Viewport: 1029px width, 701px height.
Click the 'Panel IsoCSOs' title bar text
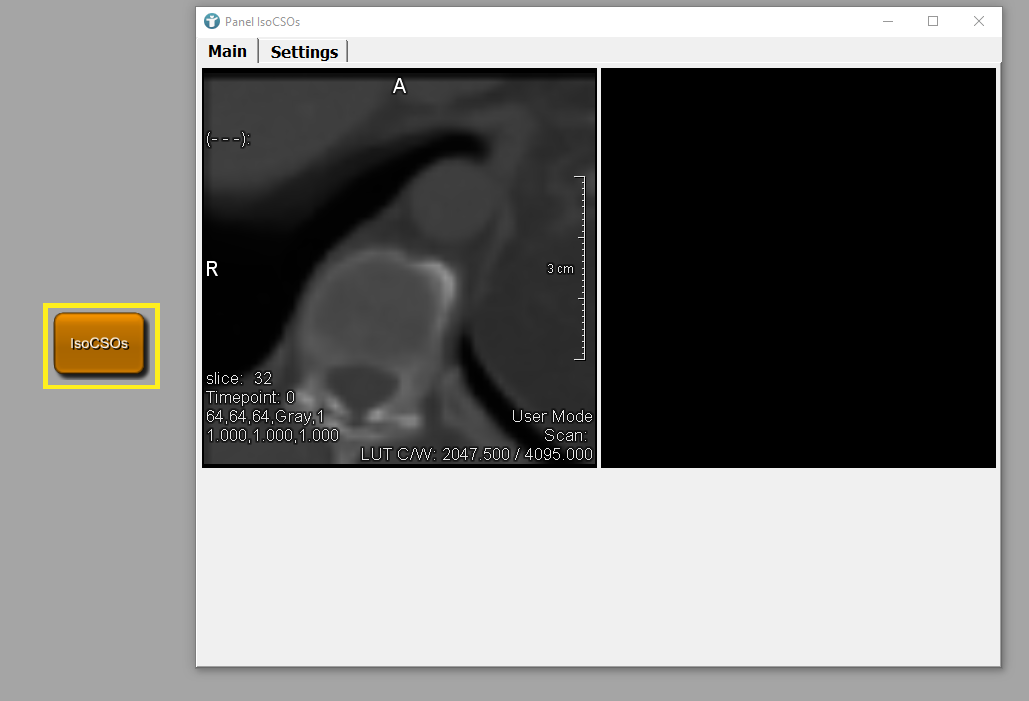click(x=262, y=21)
